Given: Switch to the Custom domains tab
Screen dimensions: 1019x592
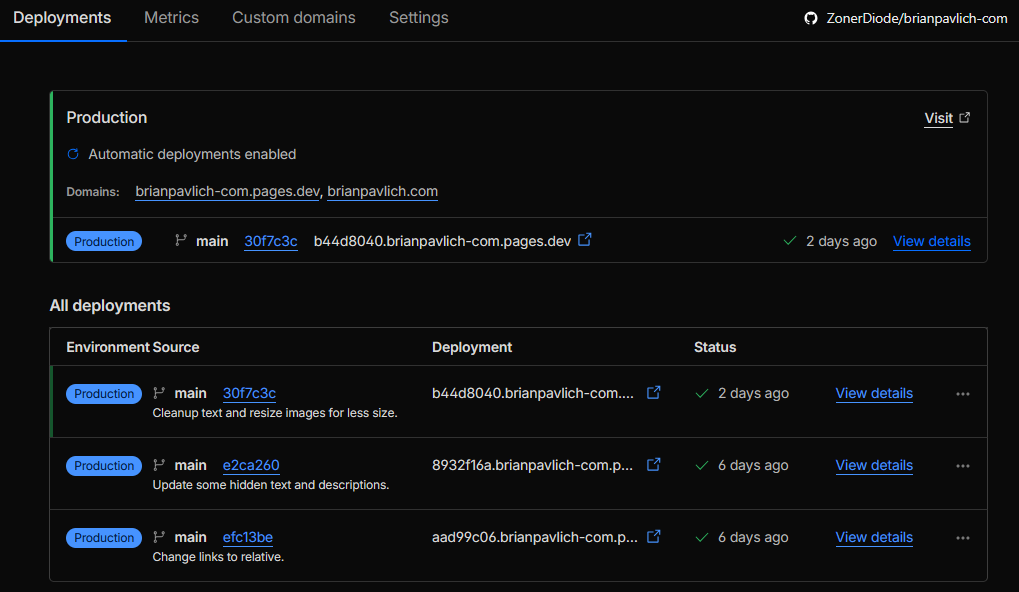Looking at the screenshot, I should point(293,18).
